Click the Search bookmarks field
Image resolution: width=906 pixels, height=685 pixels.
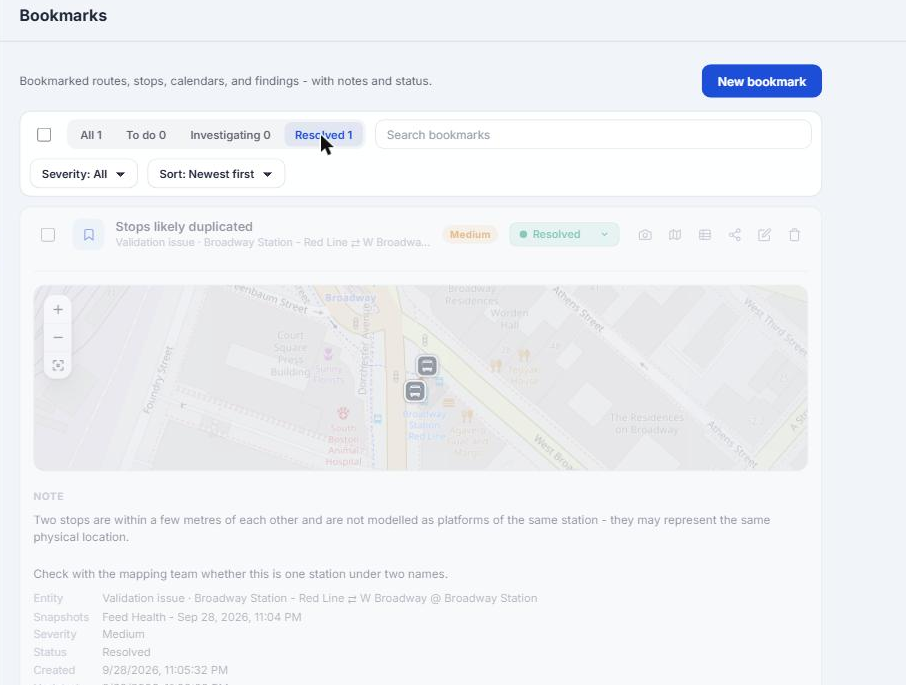(593, 135)
